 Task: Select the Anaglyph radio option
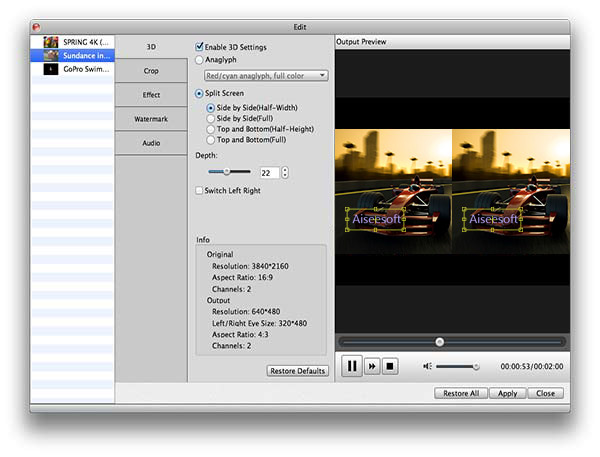click(199, 60)
